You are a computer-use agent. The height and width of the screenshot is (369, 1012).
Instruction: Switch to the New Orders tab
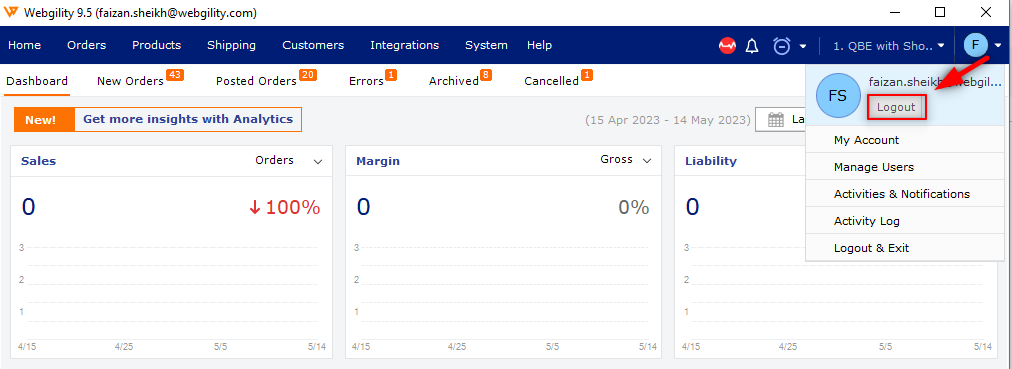coord(130,81)
